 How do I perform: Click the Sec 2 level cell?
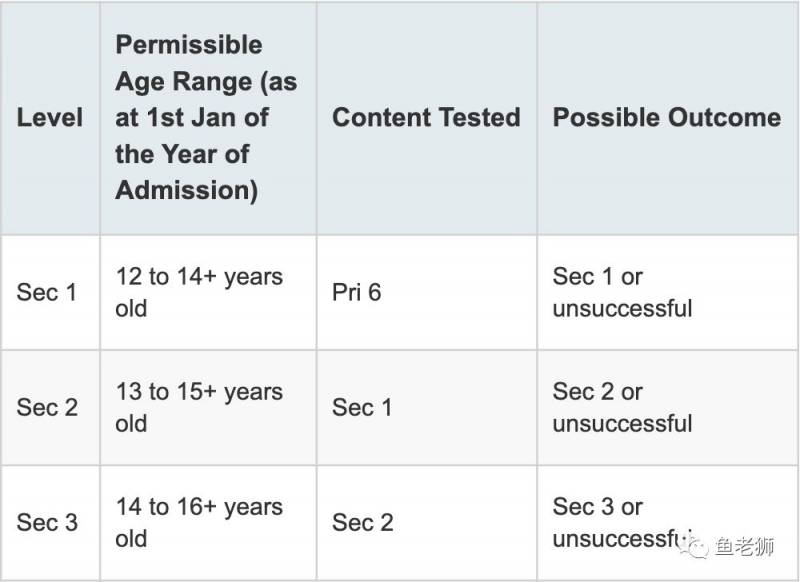(x=47, y=407)
